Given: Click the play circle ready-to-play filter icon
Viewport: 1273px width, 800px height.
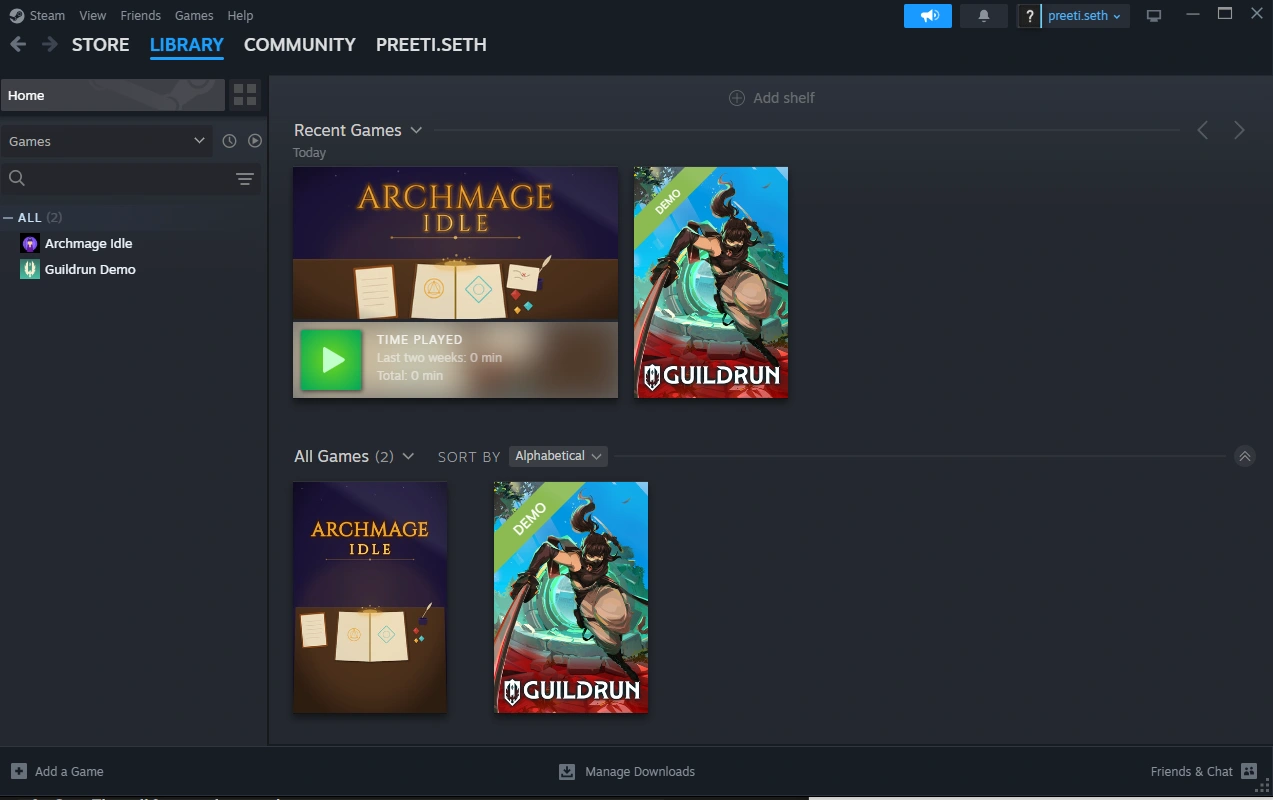Looking at the screenshot, I should (x=255, y=141).
